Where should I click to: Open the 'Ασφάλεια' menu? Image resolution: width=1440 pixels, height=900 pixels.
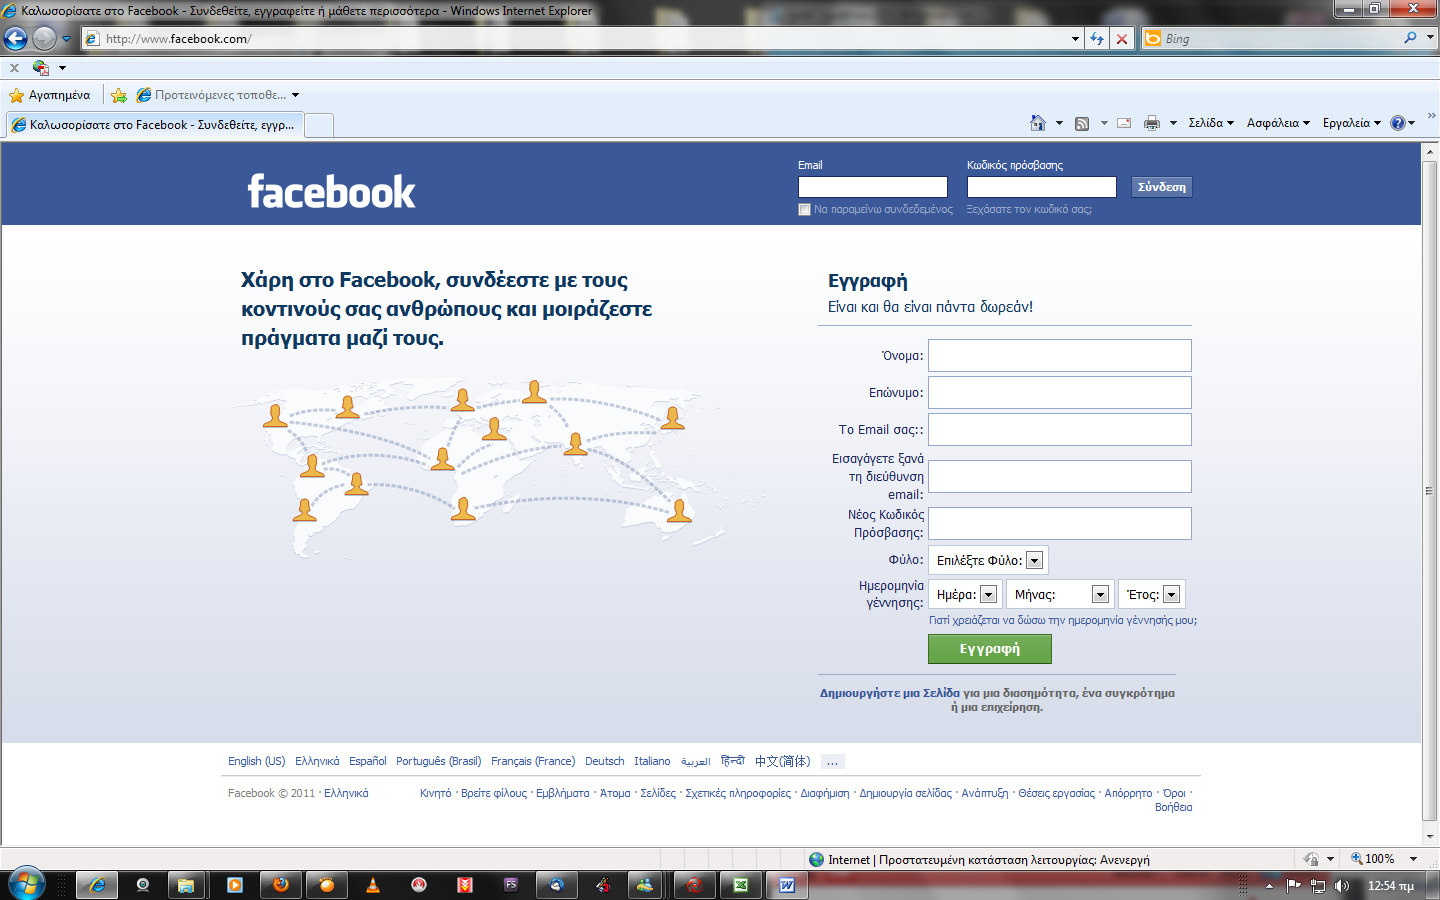coord(1278,123)
